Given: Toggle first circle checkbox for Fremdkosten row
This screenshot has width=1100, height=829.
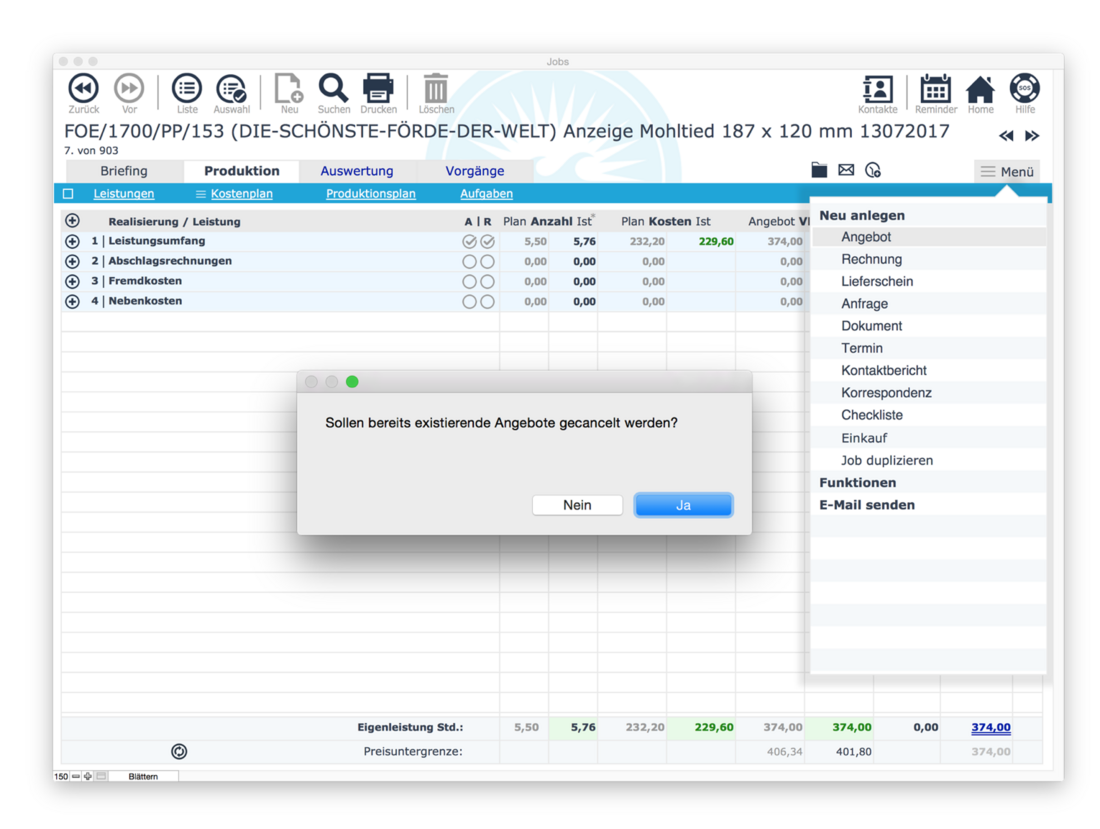Looking at the screenshot, I should pyautogui.click(x=469, y=281).
